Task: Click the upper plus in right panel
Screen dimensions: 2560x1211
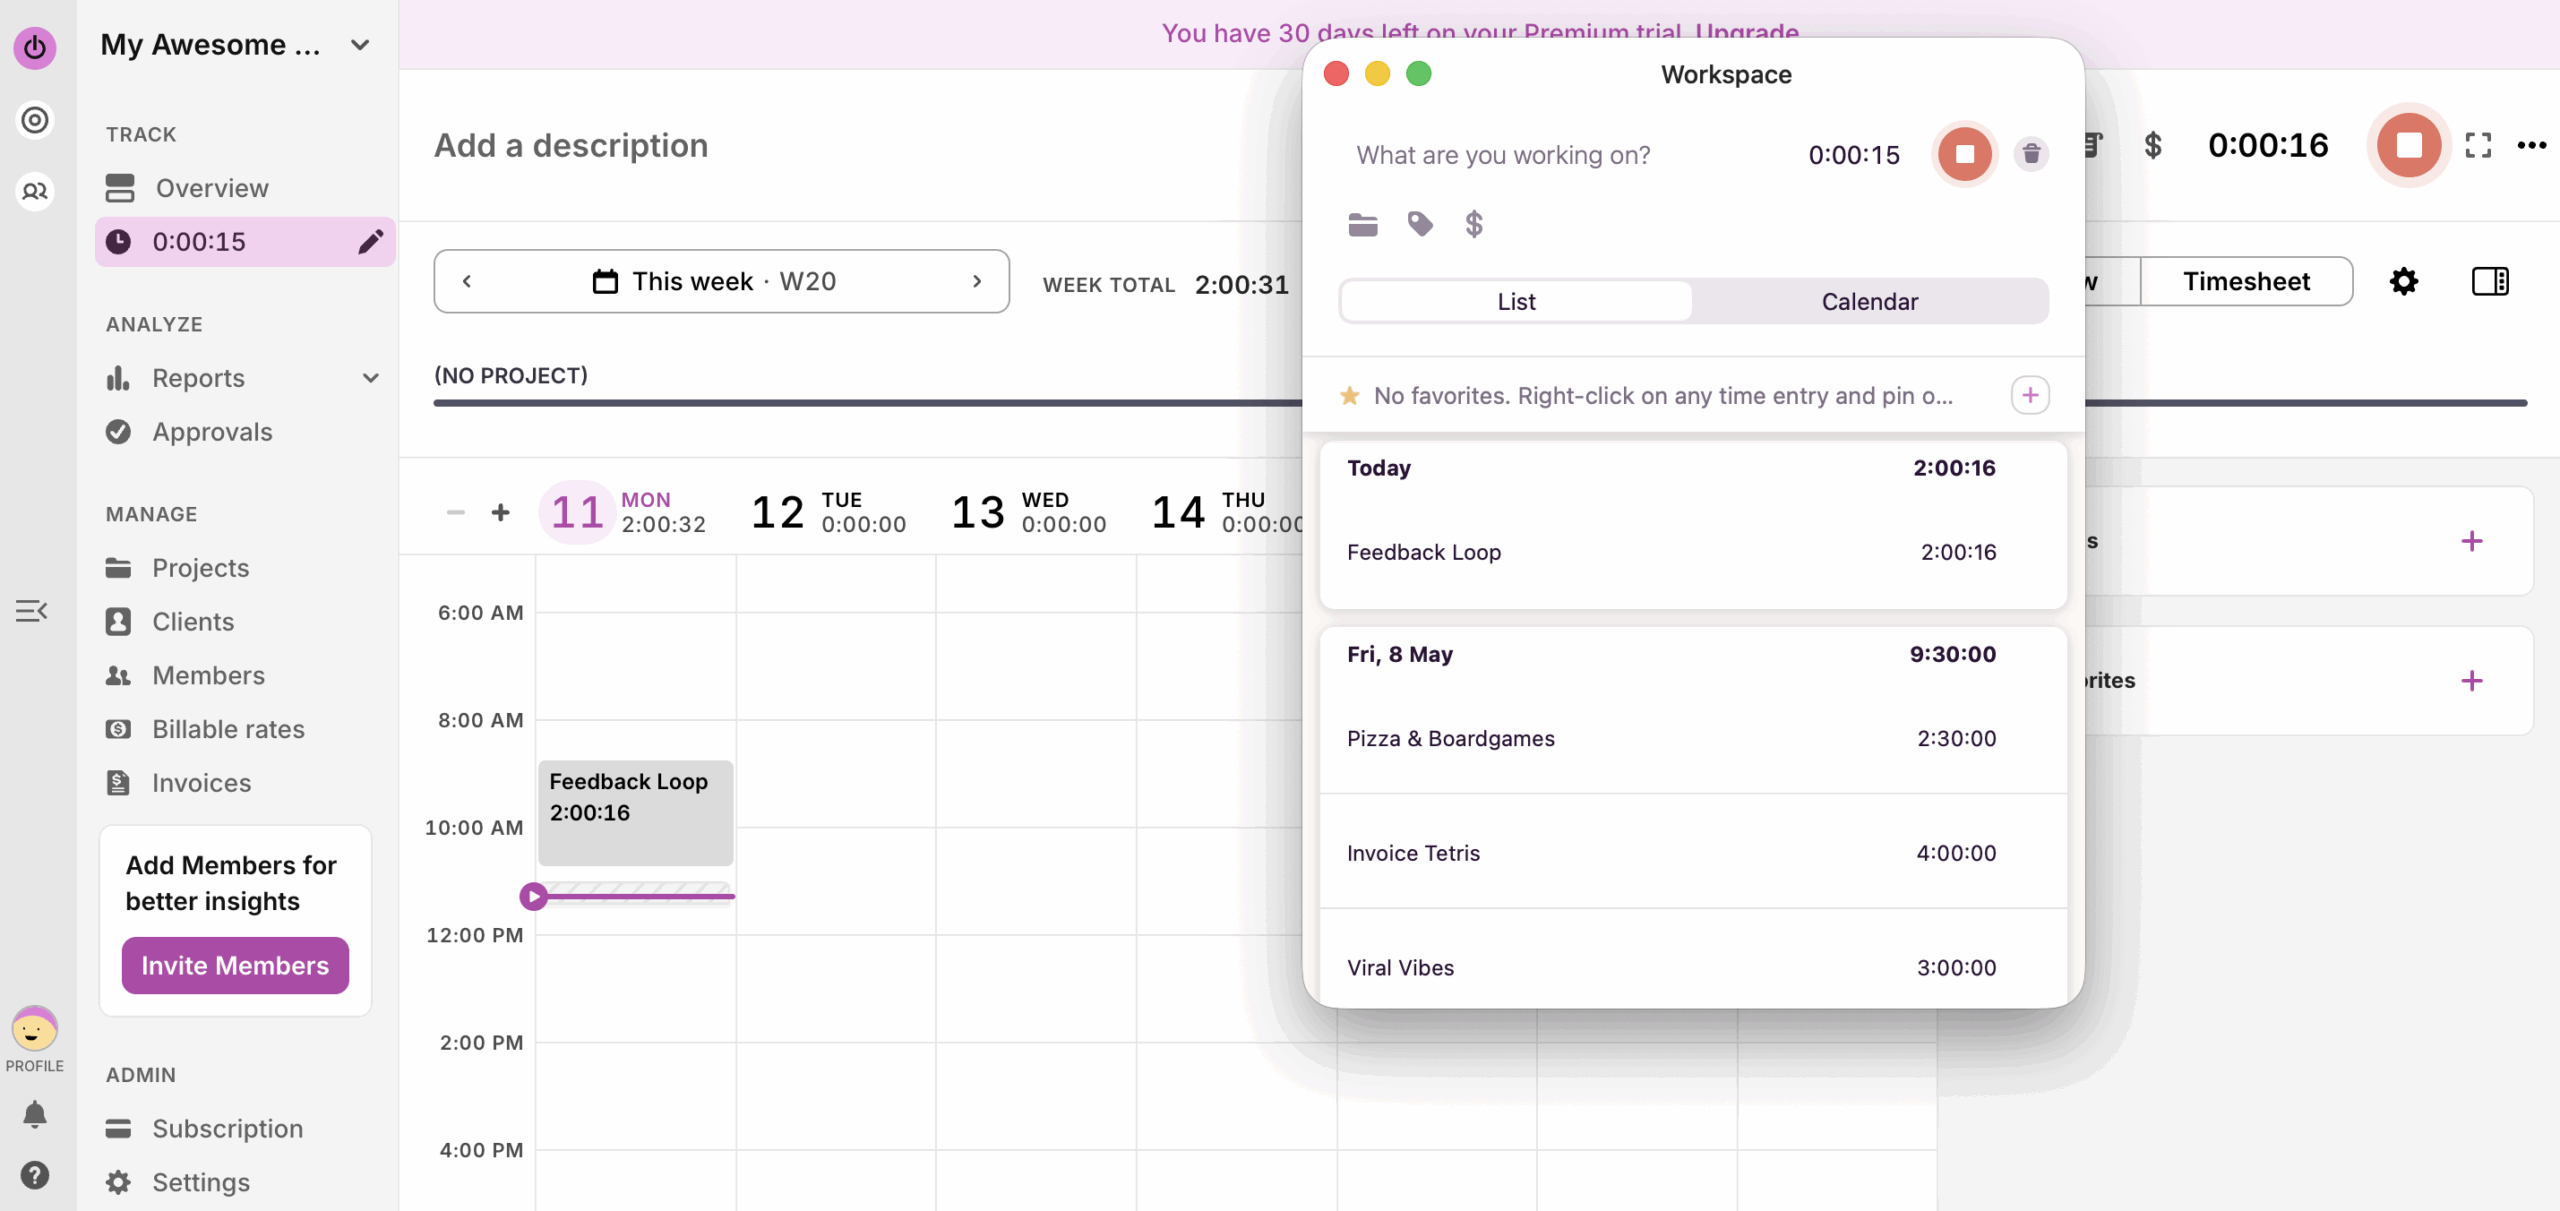Action: [x=2472, y=541]
